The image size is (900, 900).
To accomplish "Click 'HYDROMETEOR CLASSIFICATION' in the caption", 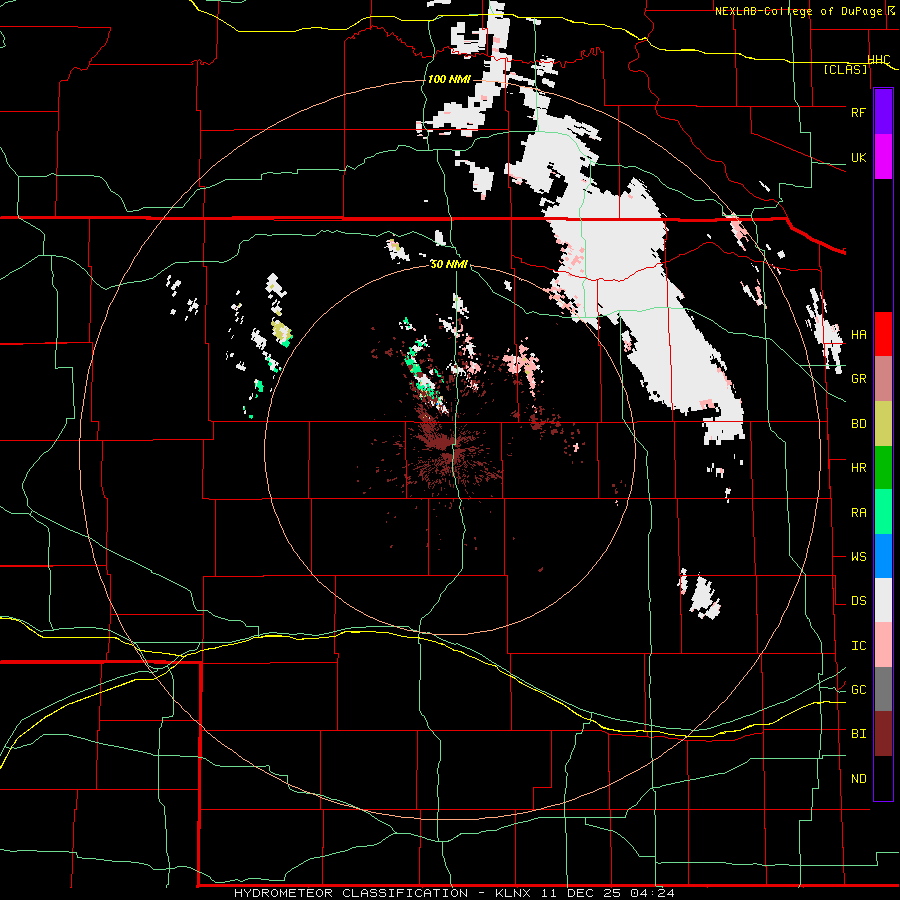I will (351, 893).
